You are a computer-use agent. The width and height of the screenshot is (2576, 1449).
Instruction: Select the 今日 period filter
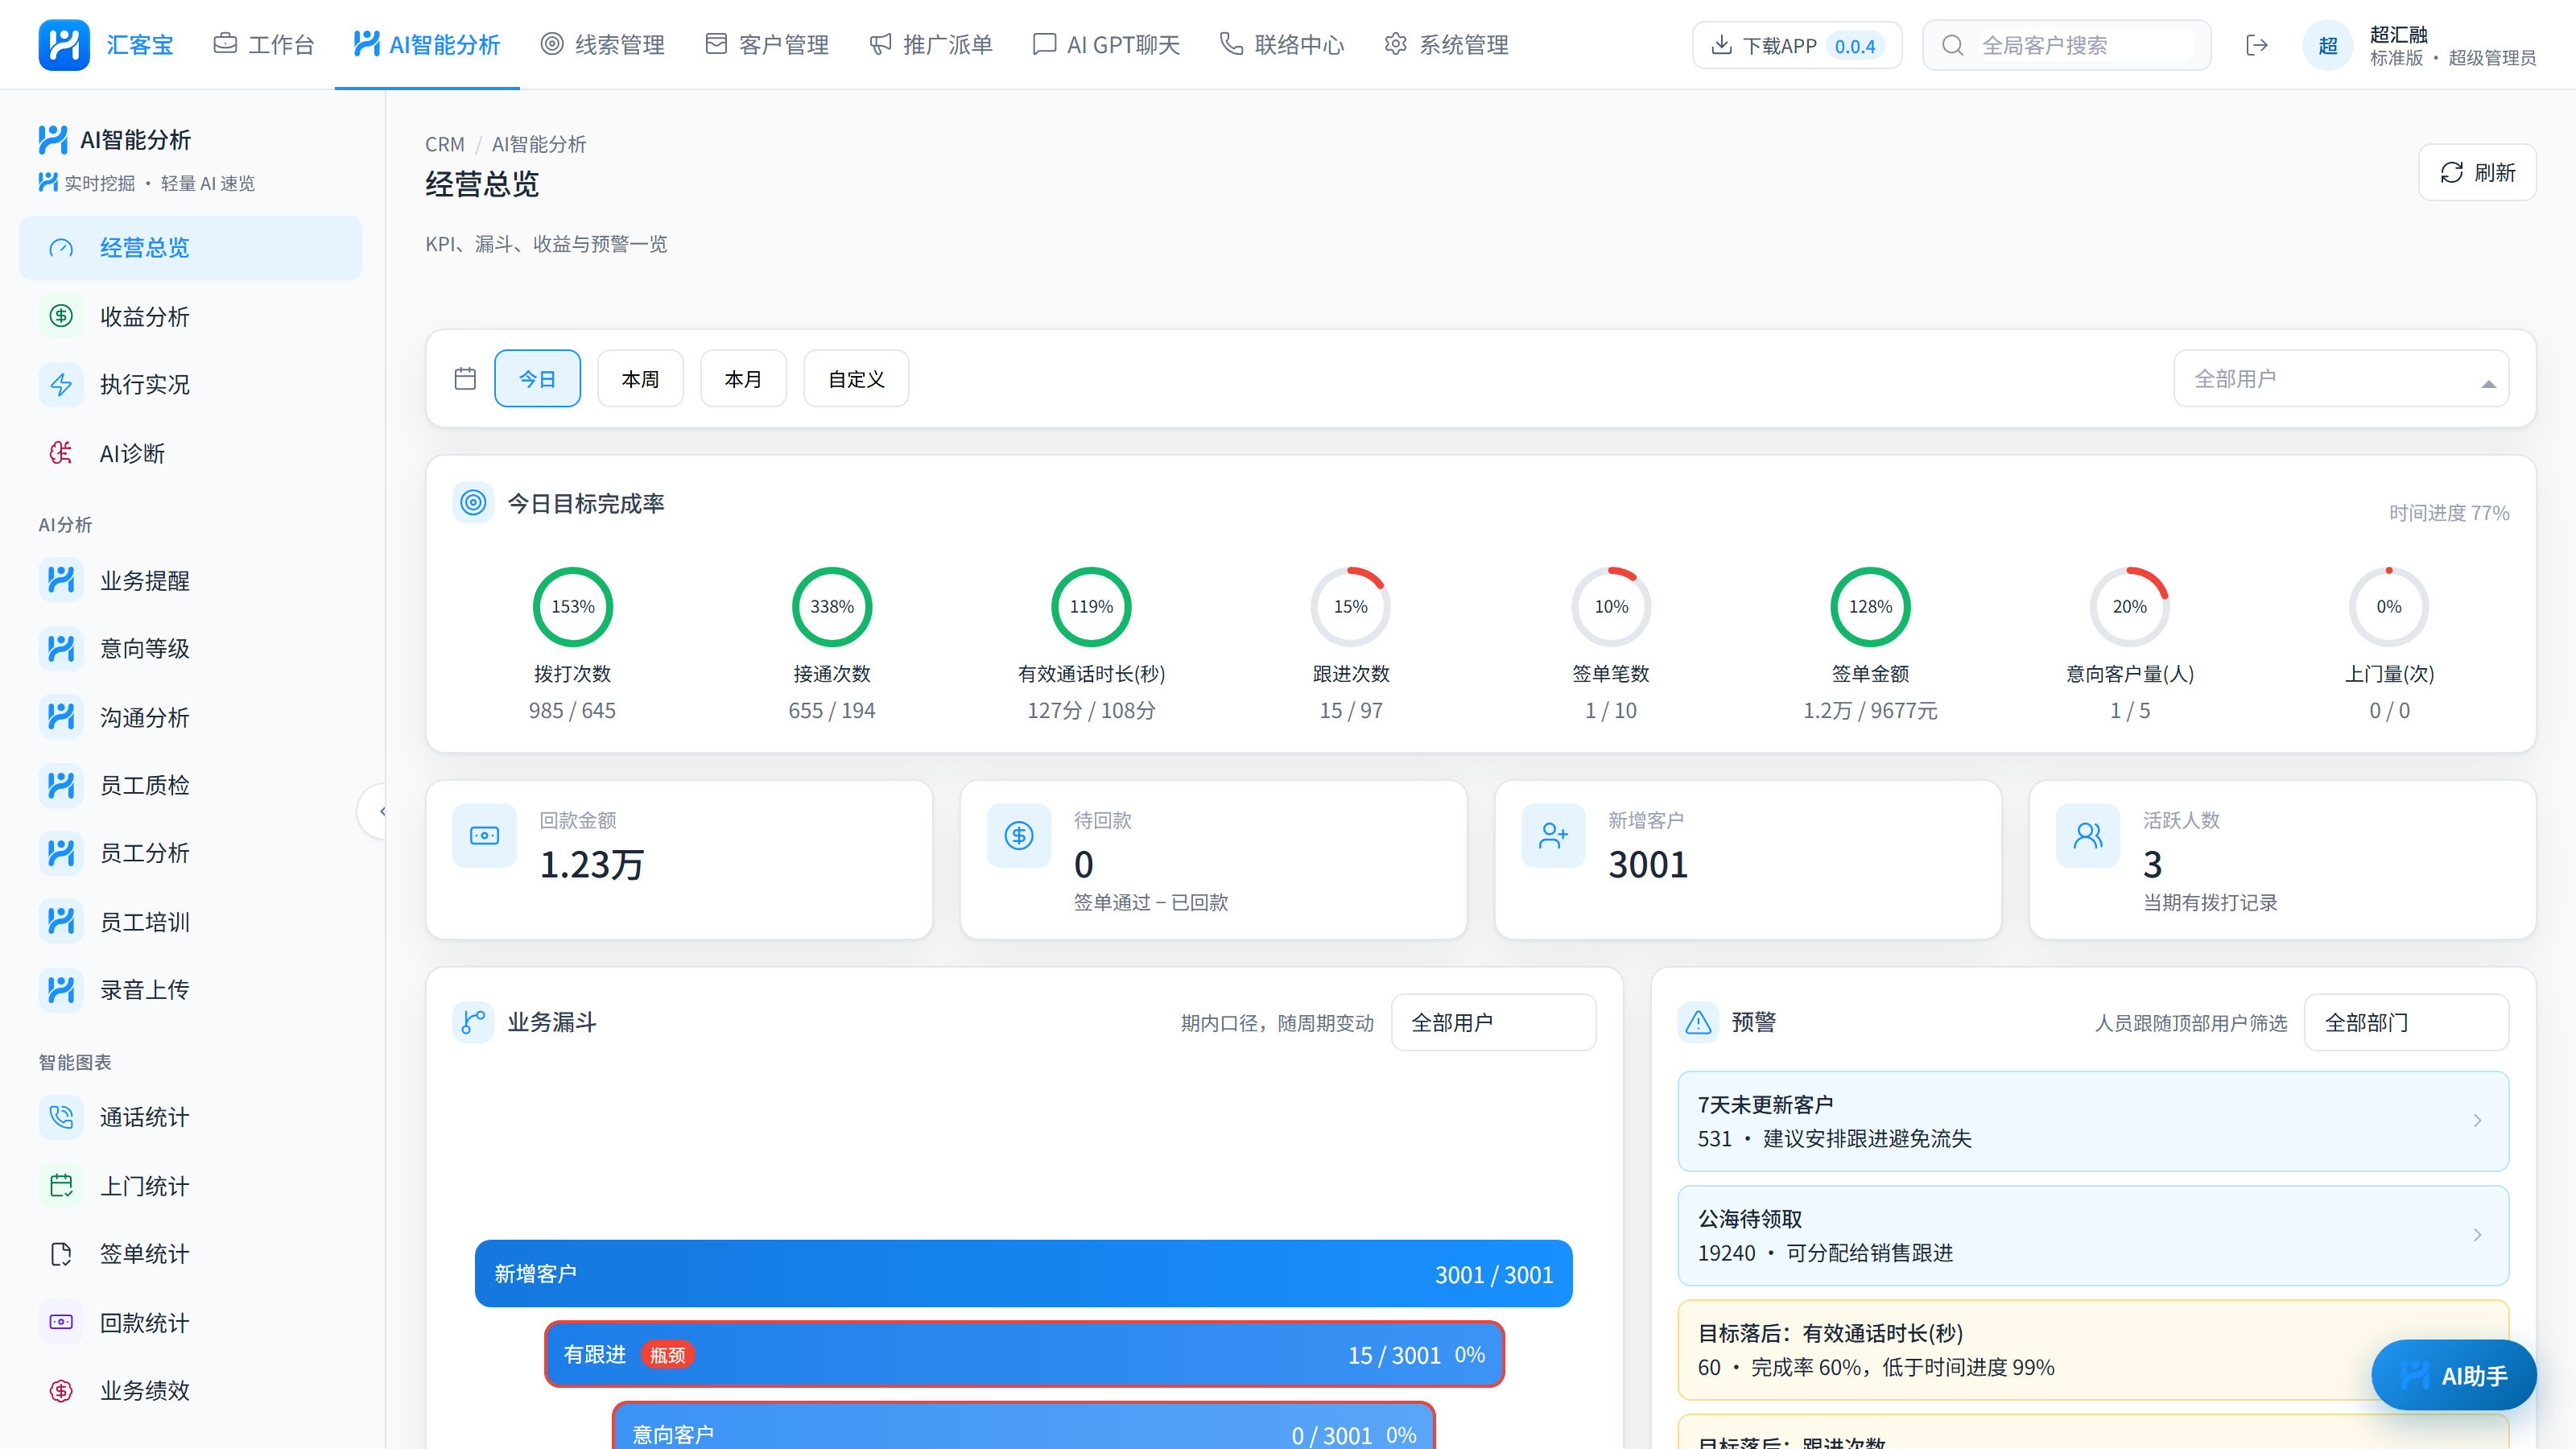pyautogui.click(x=537, y=378)
